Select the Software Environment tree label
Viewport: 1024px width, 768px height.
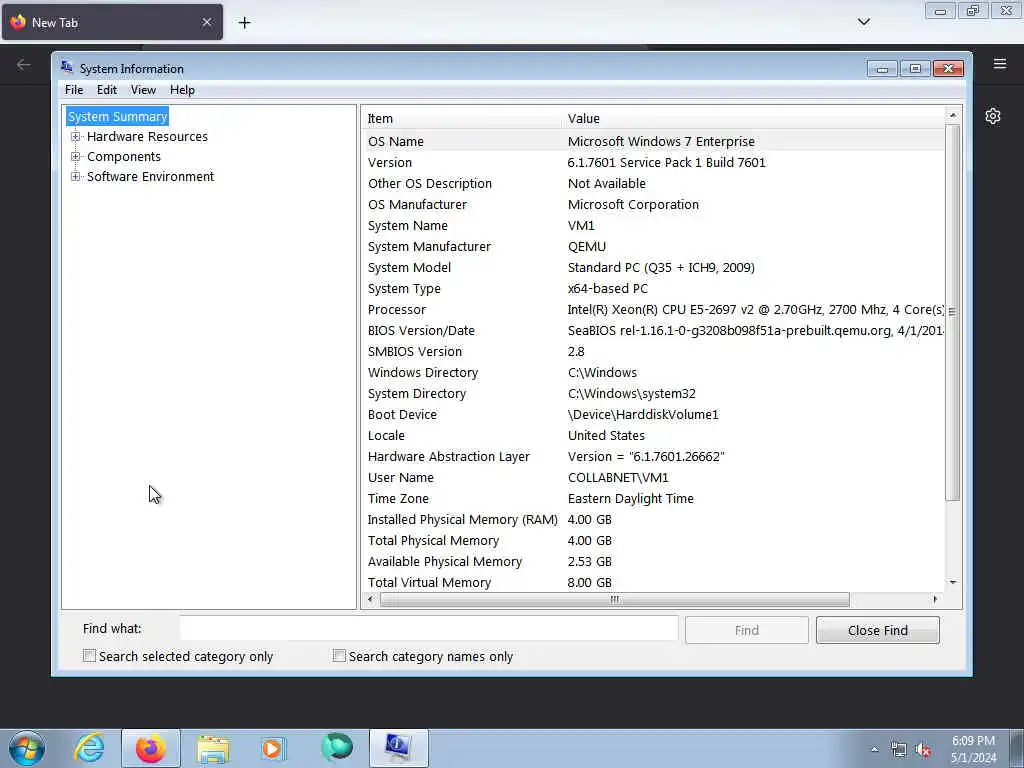[150, 176]
